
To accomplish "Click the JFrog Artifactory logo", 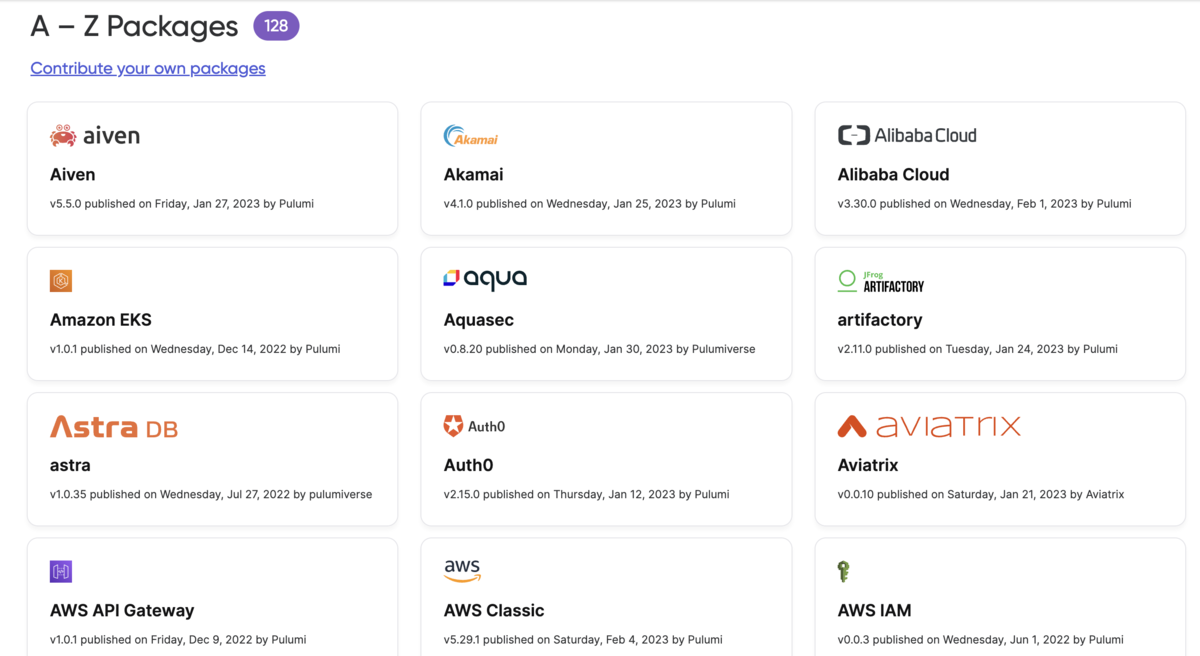I will (x=881, y=281).
